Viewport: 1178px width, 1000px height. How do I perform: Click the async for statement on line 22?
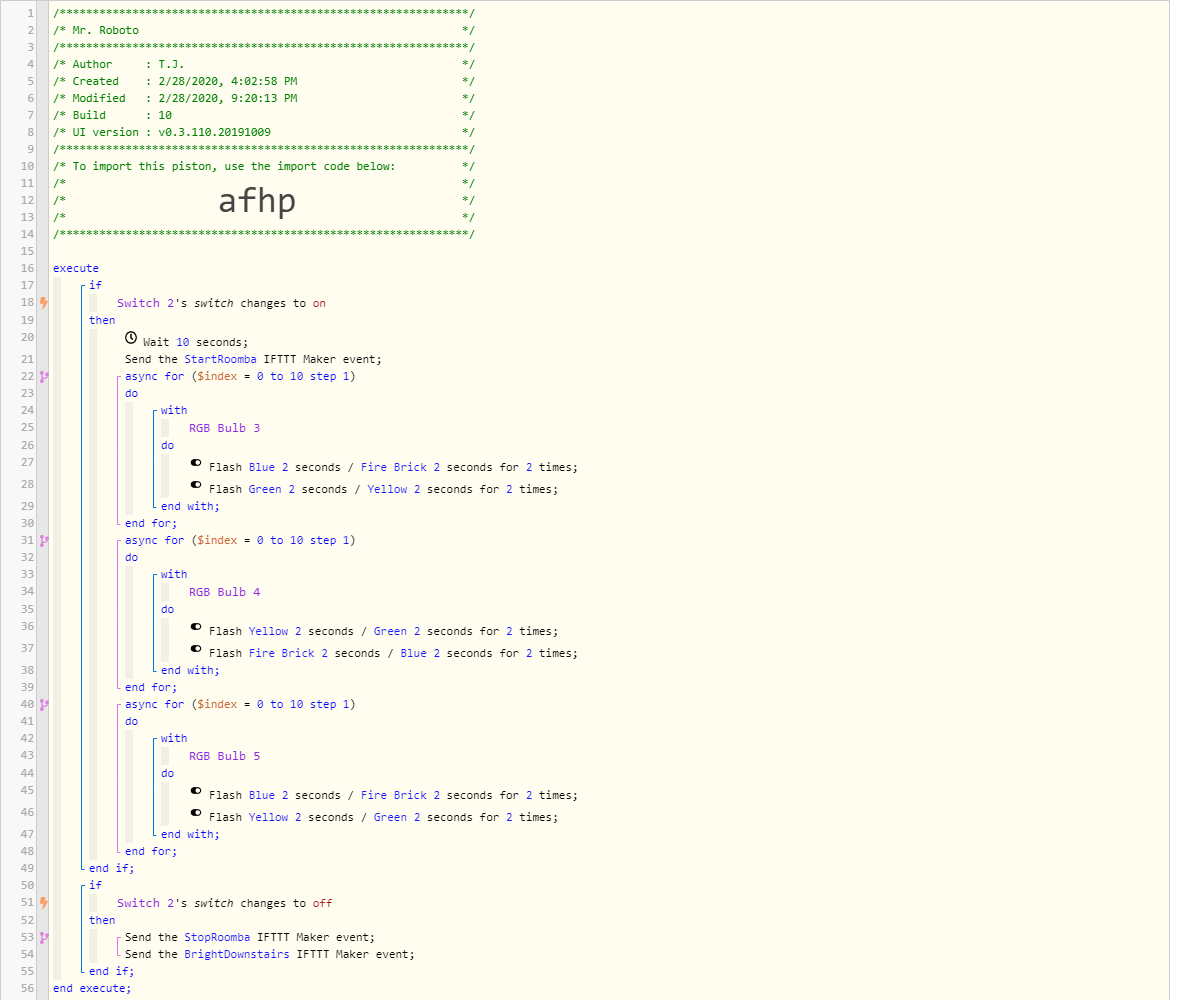coord(240,376)
